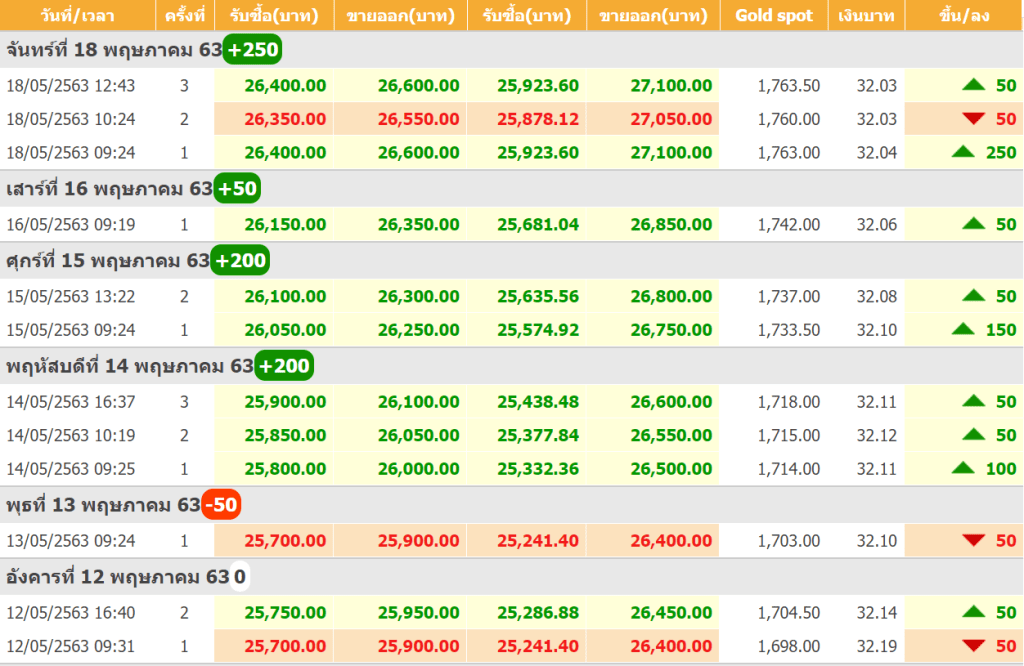This screenshot has height=666, width=1024.
Task: Click green up arrow in 16/05/2563 09:19 row
Action: [x=975, y=225]
